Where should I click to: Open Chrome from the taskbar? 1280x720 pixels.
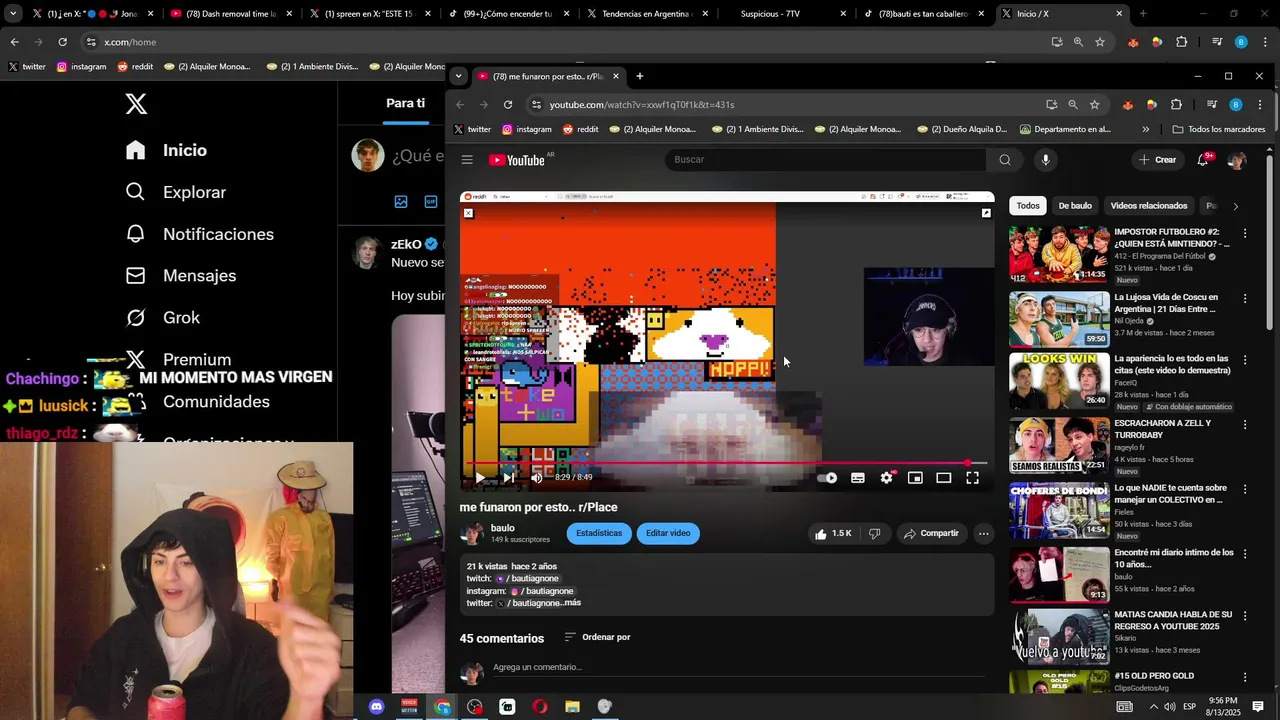(442, 707)
